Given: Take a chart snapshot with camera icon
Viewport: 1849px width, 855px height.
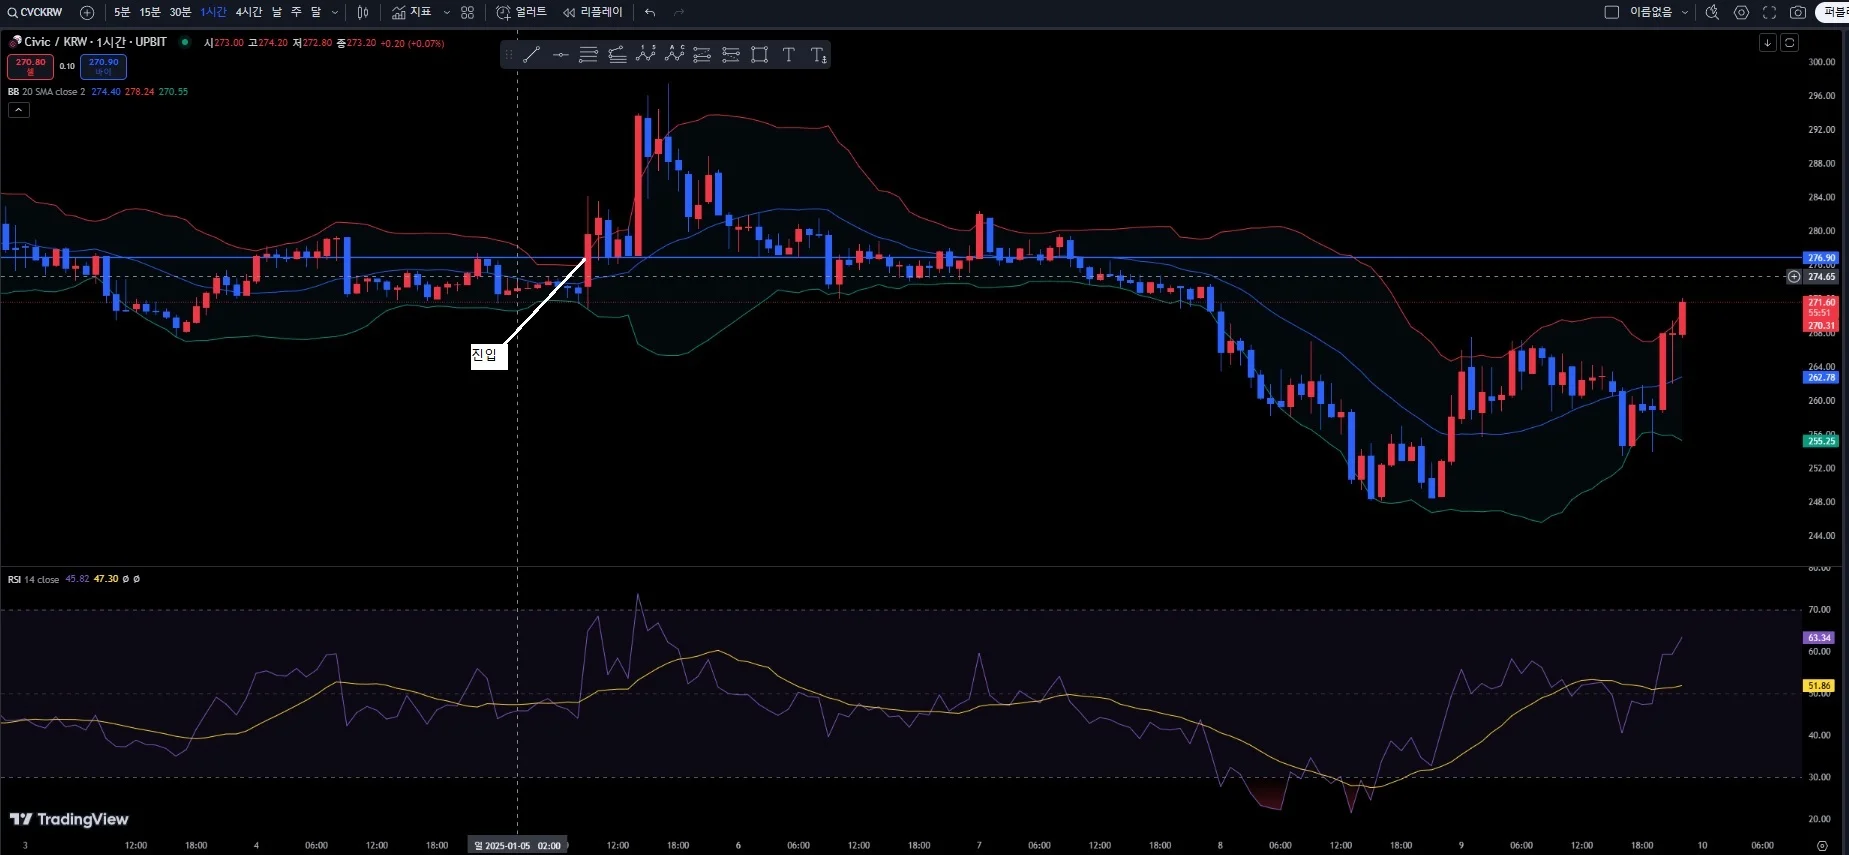Looking at the screenshot, I should point(1798,12).
